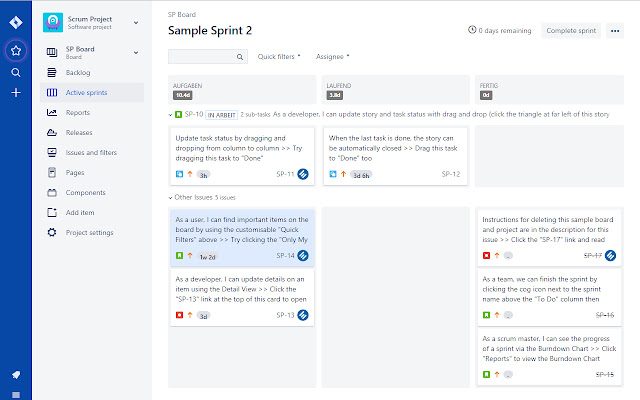Go to Reports in the sidebar
The image size is (640, 400).
78,113
